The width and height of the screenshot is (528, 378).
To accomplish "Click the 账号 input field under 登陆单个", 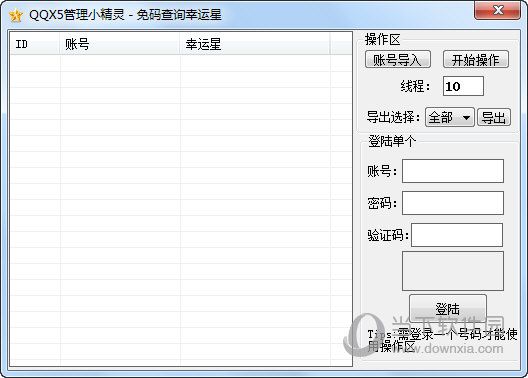I will coord(453,171).
